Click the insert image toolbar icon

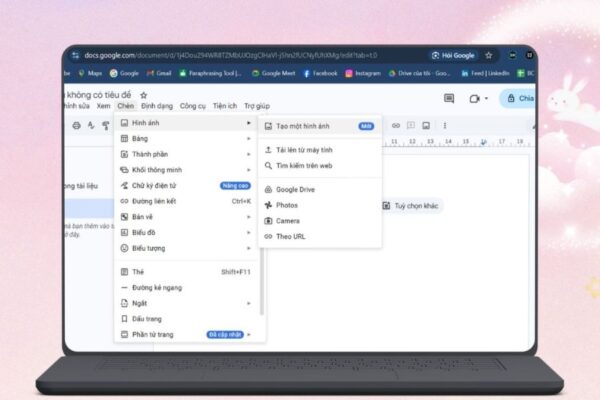pyautogui.click(x=426, y=125)
